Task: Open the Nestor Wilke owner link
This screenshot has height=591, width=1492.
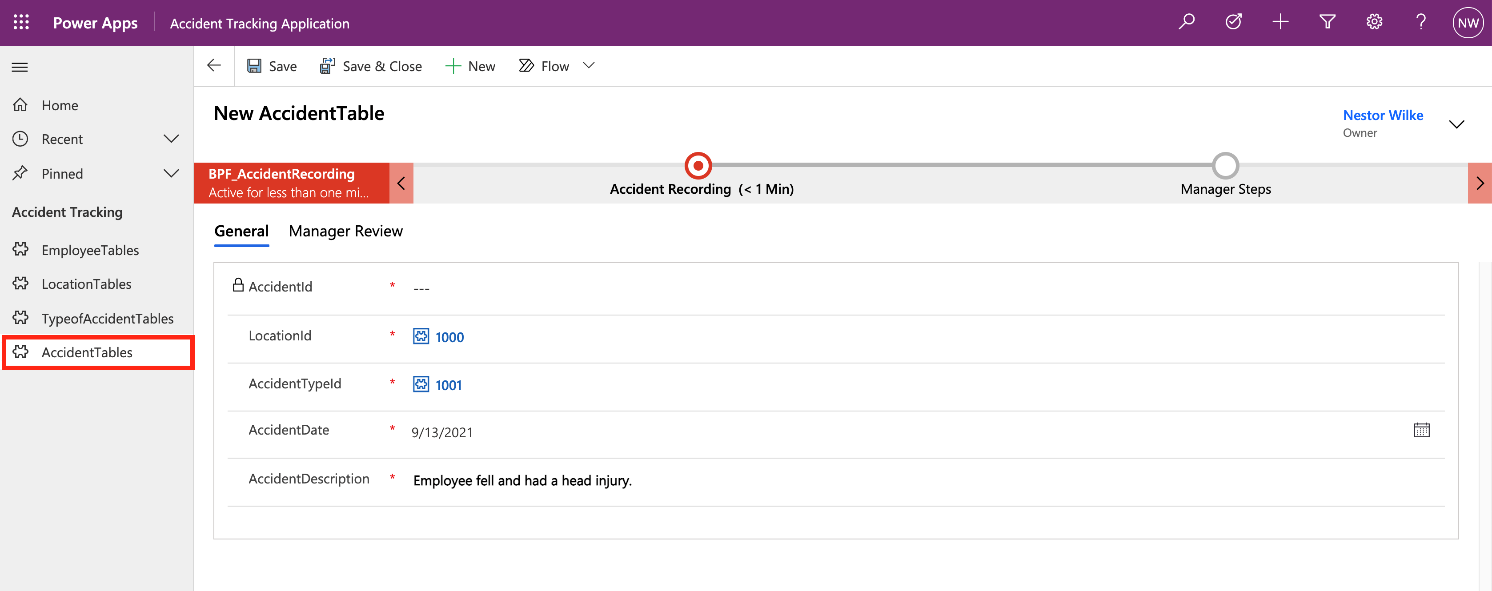Action: pos(1383,115)
